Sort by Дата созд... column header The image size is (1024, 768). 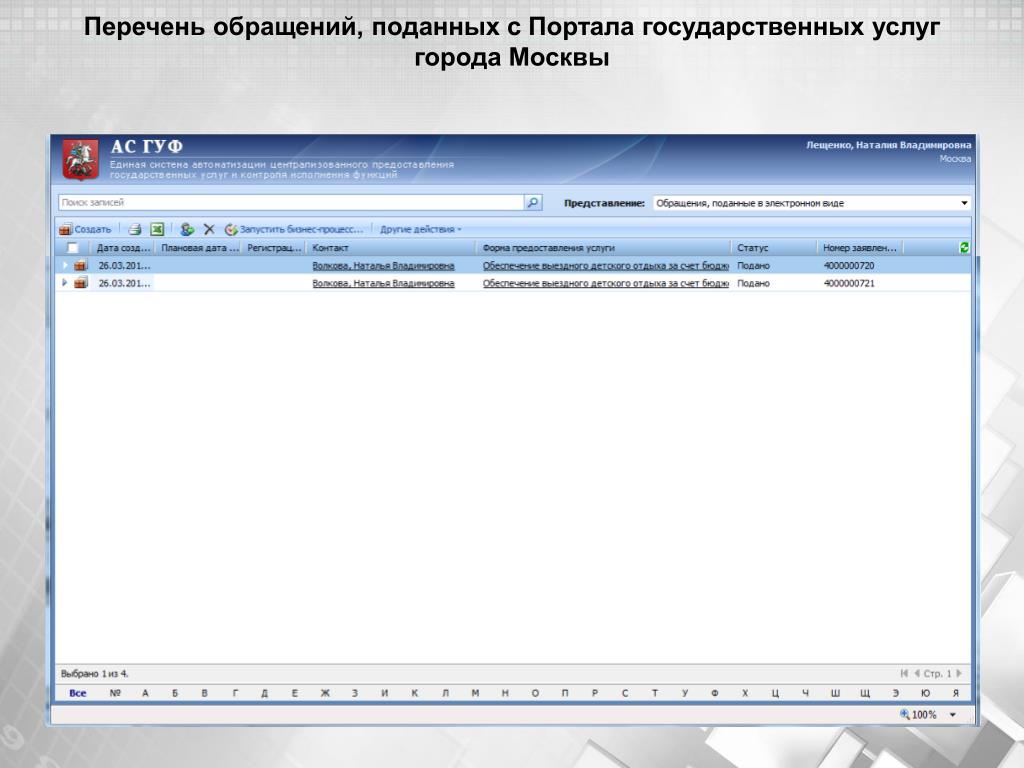click(x=123, y=248)
